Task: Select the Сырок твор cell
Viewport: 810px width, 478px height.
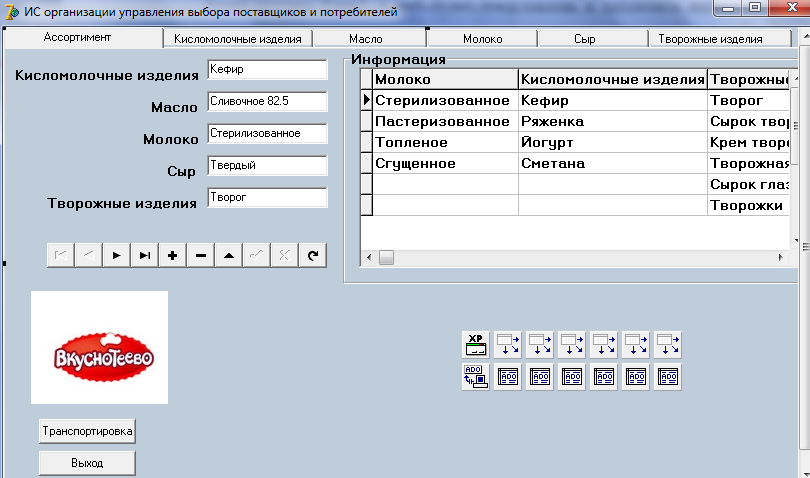Action: (x=749, y=121)
